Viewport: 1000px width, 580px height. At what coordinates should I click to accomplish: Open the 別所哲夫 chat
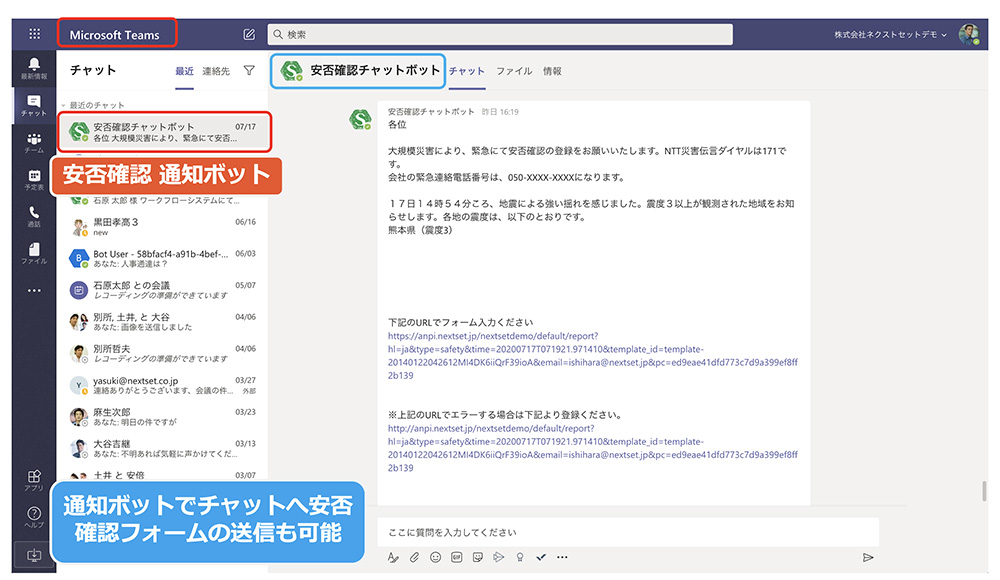(163, 353)
